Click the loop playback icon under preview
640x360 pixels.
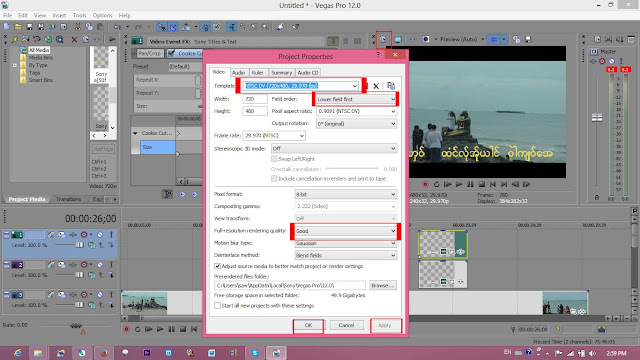coord(436,184)
